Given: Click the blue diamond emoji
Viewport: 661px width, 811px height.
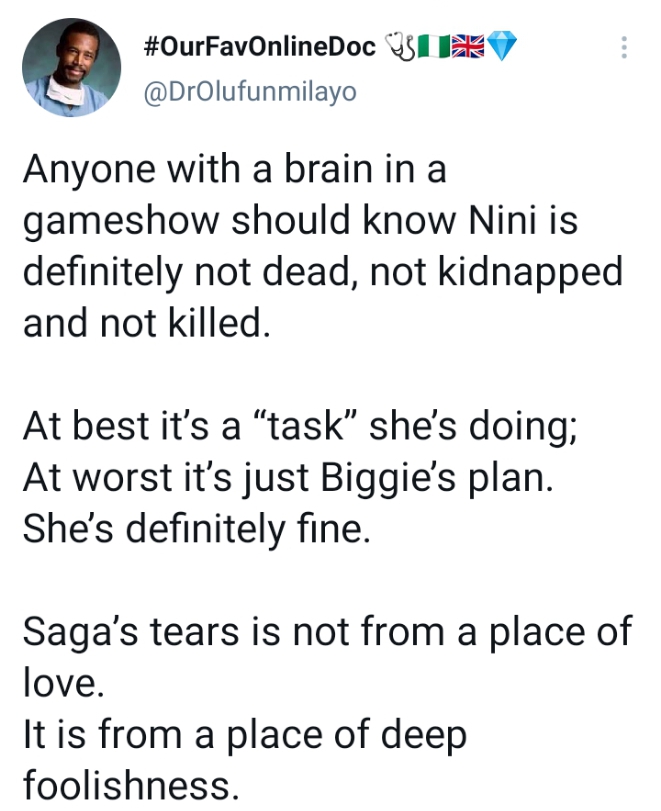Looking at the screenshot, I should click(x=502, y=47).
